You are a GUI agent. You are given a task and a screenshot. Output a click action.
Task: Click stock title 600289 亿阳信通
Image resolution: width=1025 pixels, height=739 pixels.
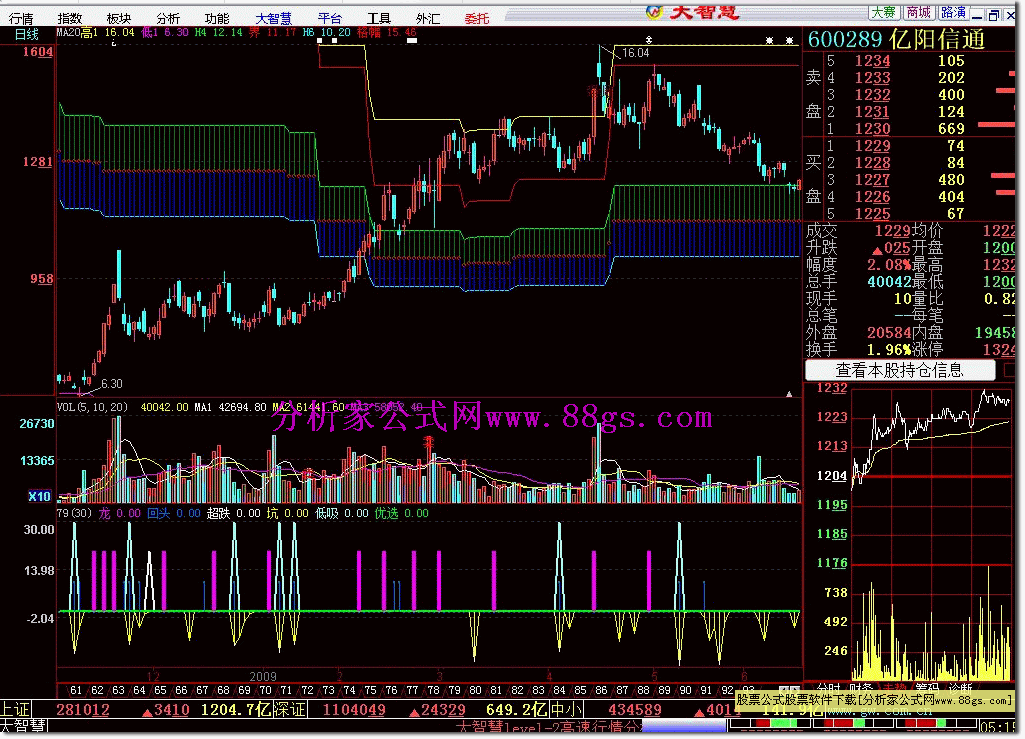click(x=896, y=39)
